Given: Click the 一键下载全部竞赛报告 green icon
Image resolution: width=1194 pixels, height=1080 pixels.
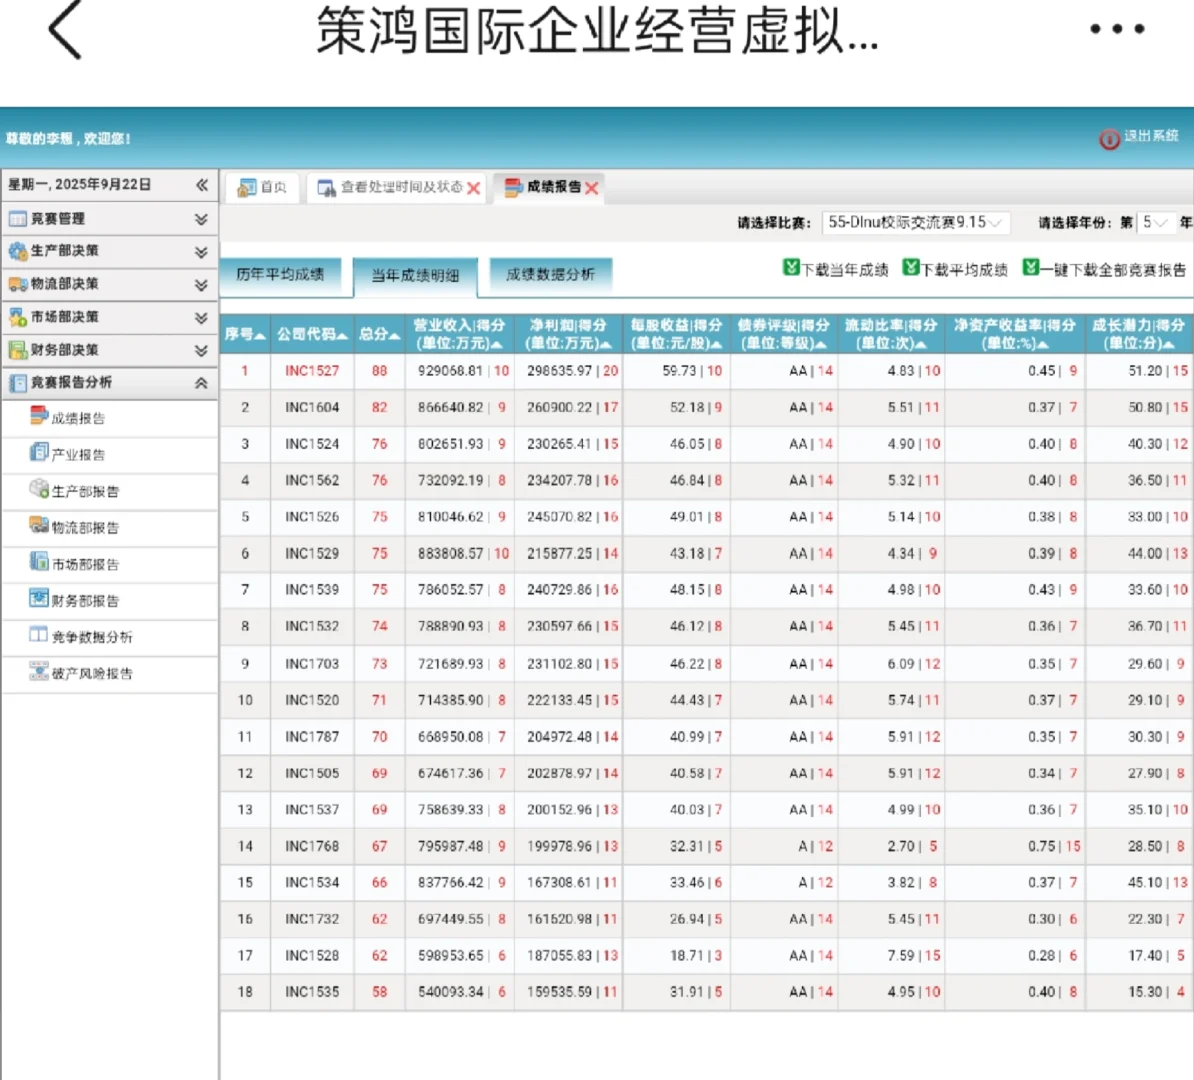Looking at the screenshot, I should tap(1030, 267).
